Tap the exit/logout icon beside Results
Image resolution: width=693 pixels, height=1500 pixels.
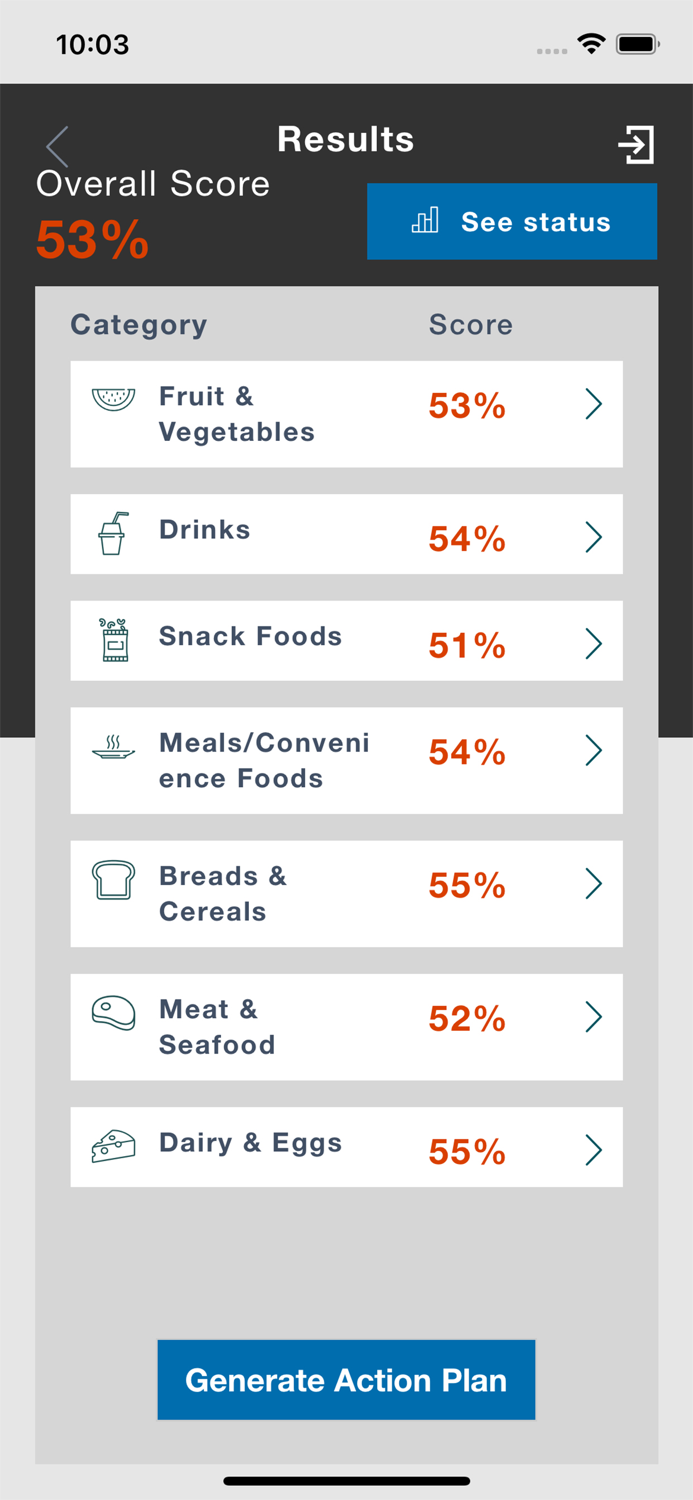tap(636, 145)
